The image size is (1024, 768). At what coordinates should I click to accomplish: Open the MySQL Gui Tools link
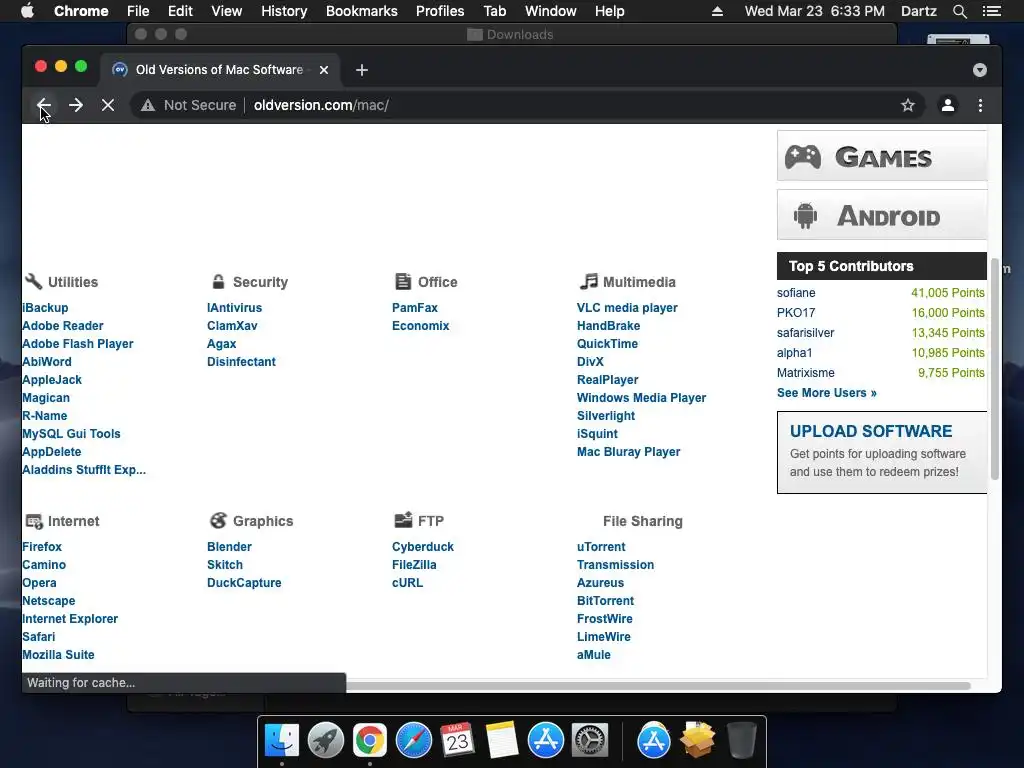pyautogui.click(x=71, y=434)
